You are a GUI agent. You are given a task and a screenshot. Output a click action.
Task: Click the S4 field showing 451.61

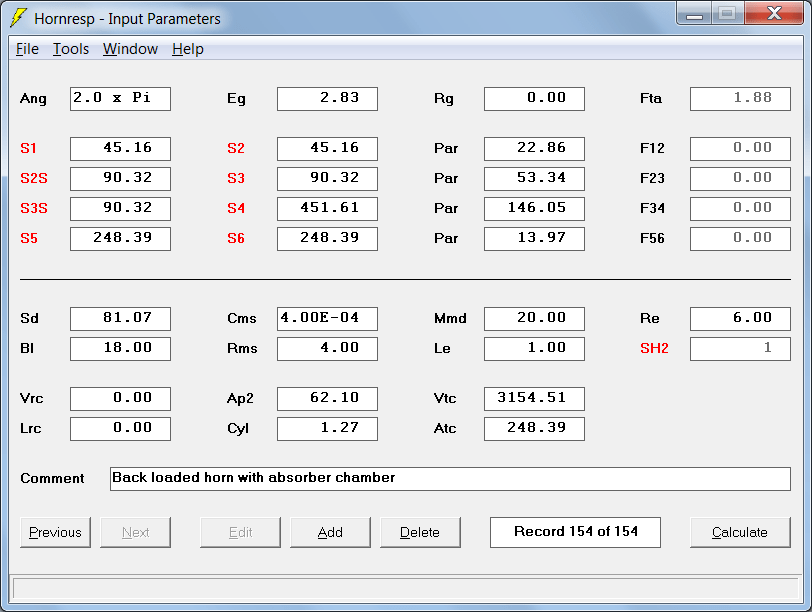pos(327,209)
